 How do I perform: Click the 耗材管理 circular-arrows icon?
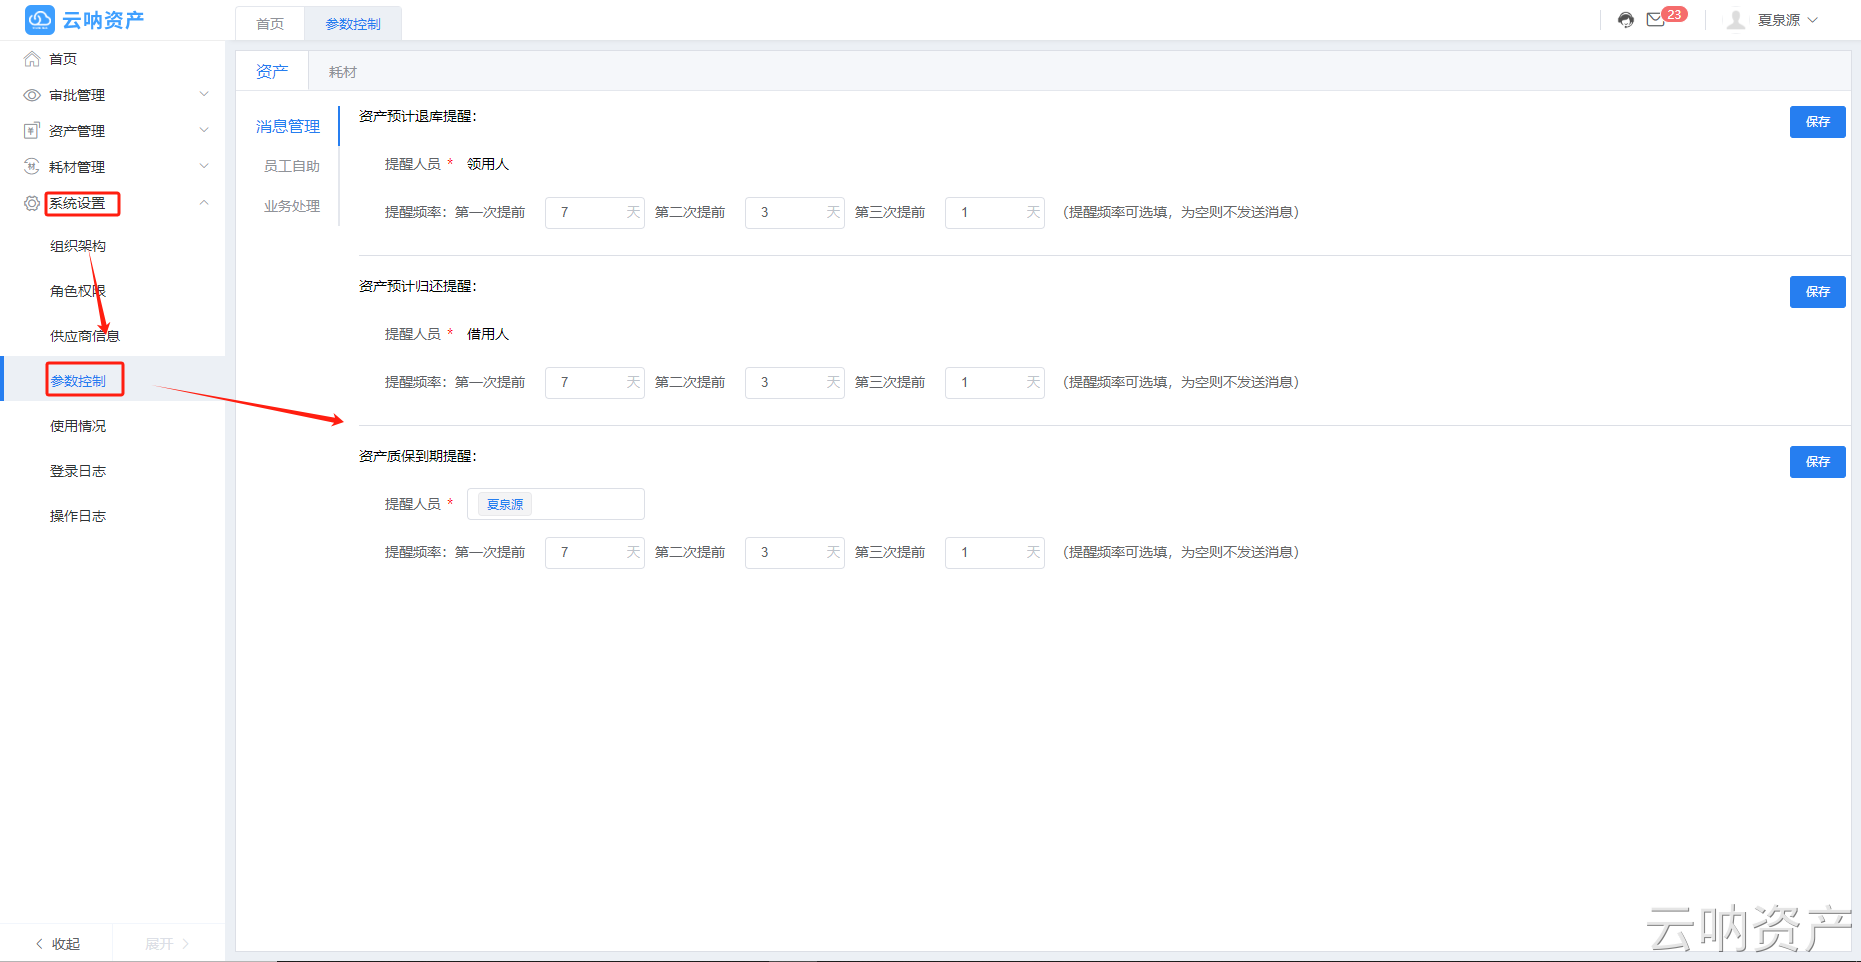point(30,166)
